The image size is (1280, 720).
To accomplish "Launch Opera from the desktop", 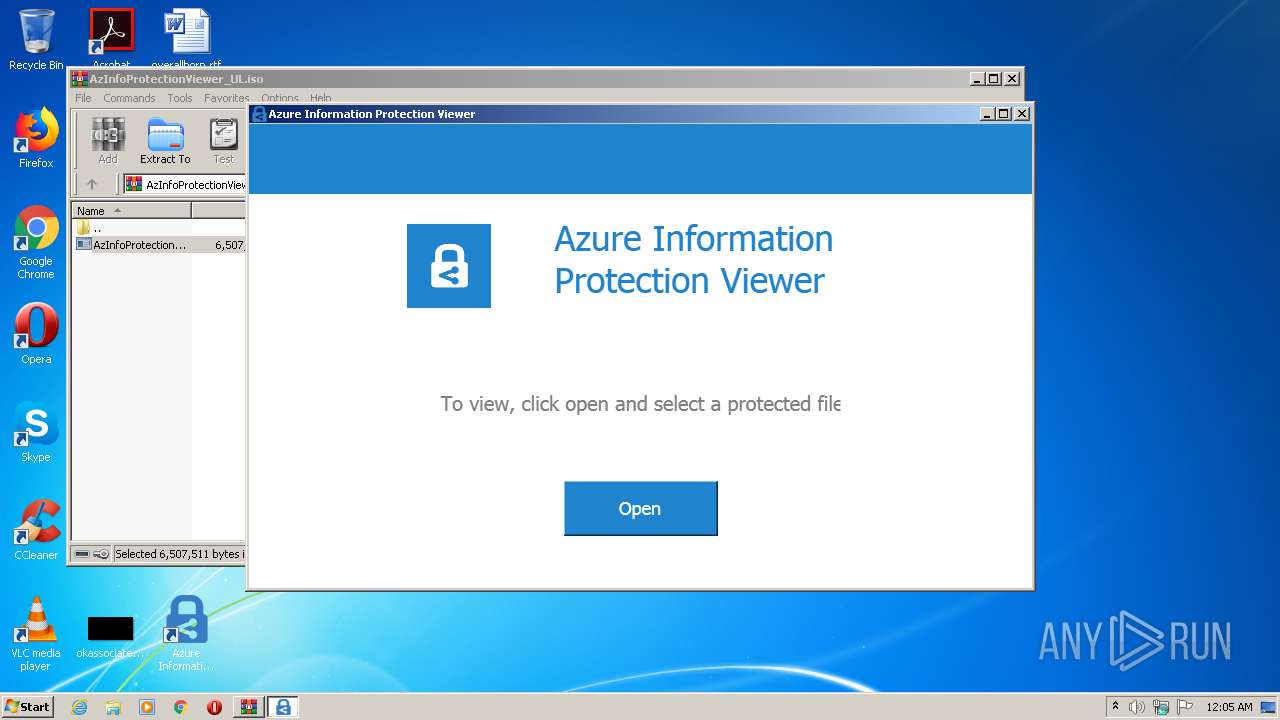I will coord(36,334).
